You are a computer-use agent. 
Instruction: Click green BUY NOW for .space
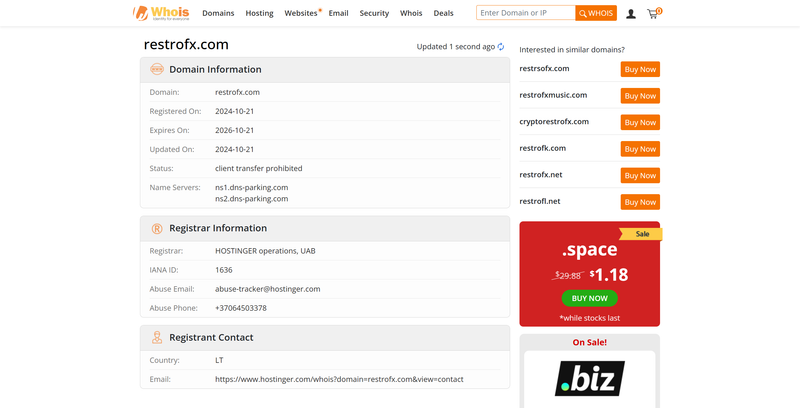(x=589, y=298)
